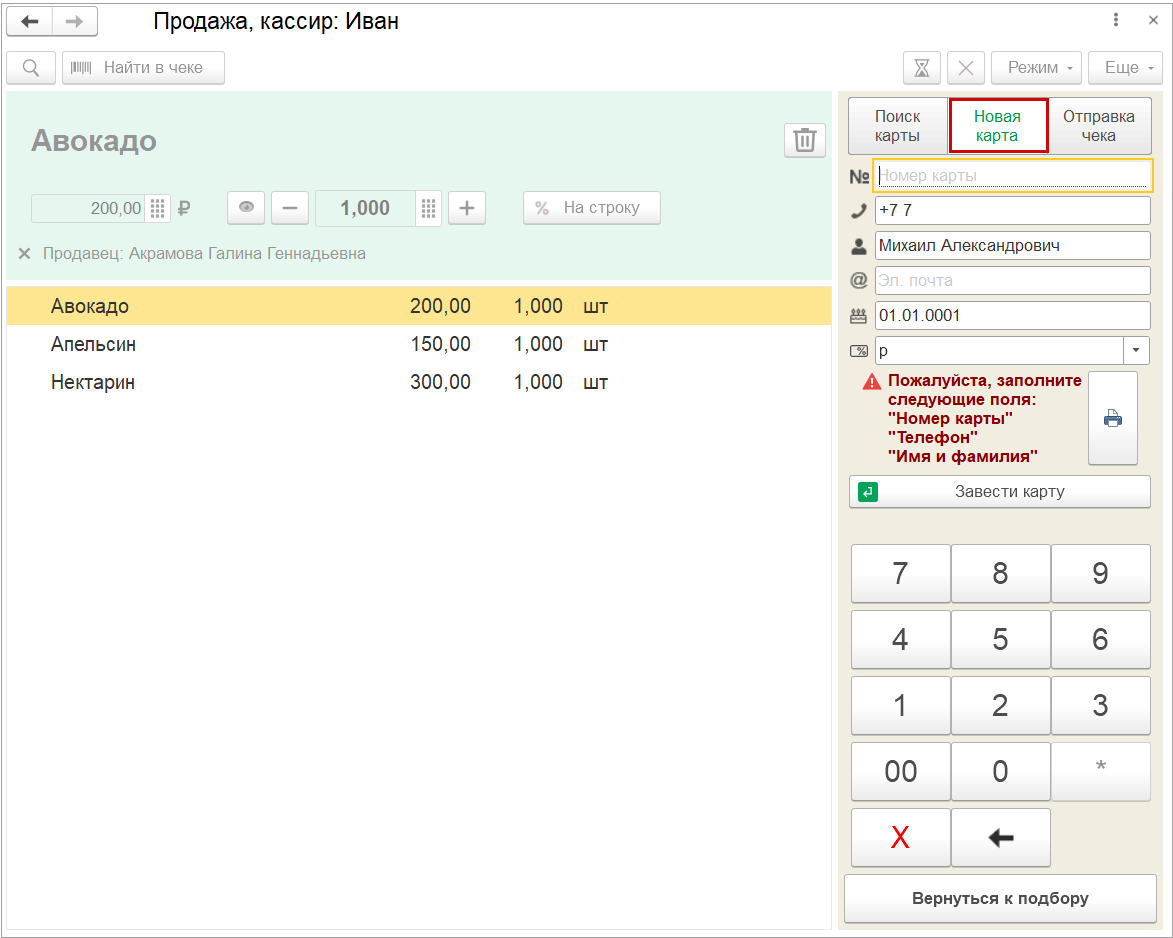Click the birthday field 01.01.0001

tap(1013, 316)
